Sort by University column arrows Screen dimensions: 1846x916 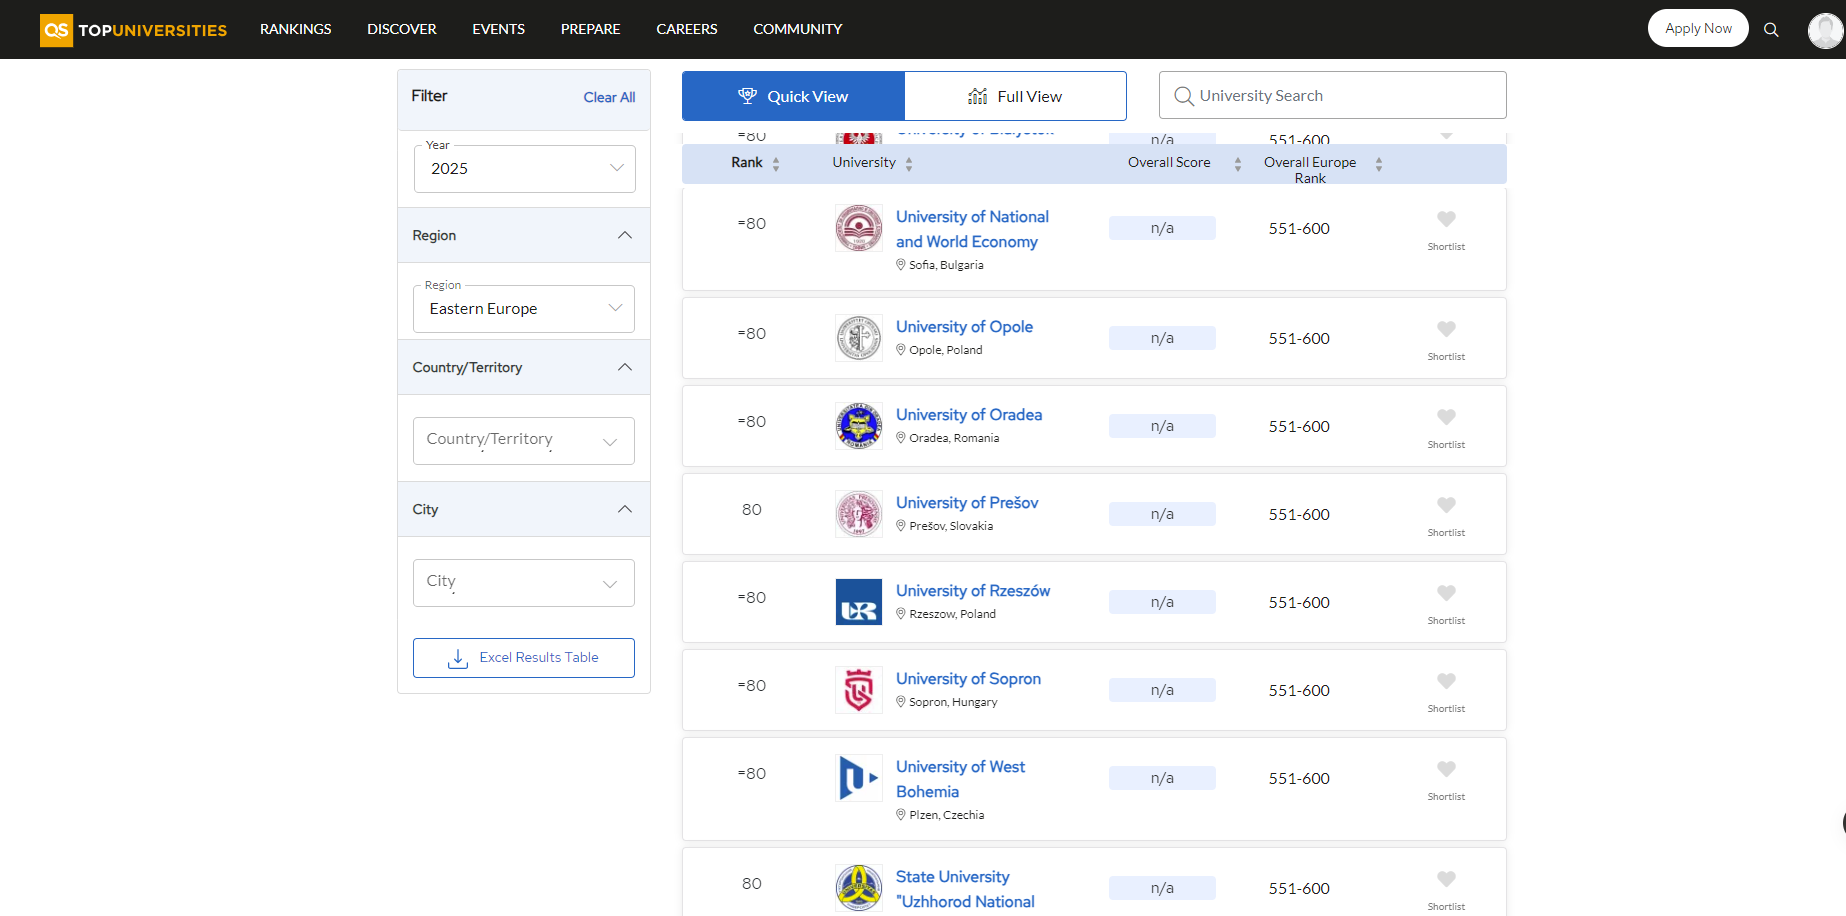pyautogui.click(x=909, y=164)
